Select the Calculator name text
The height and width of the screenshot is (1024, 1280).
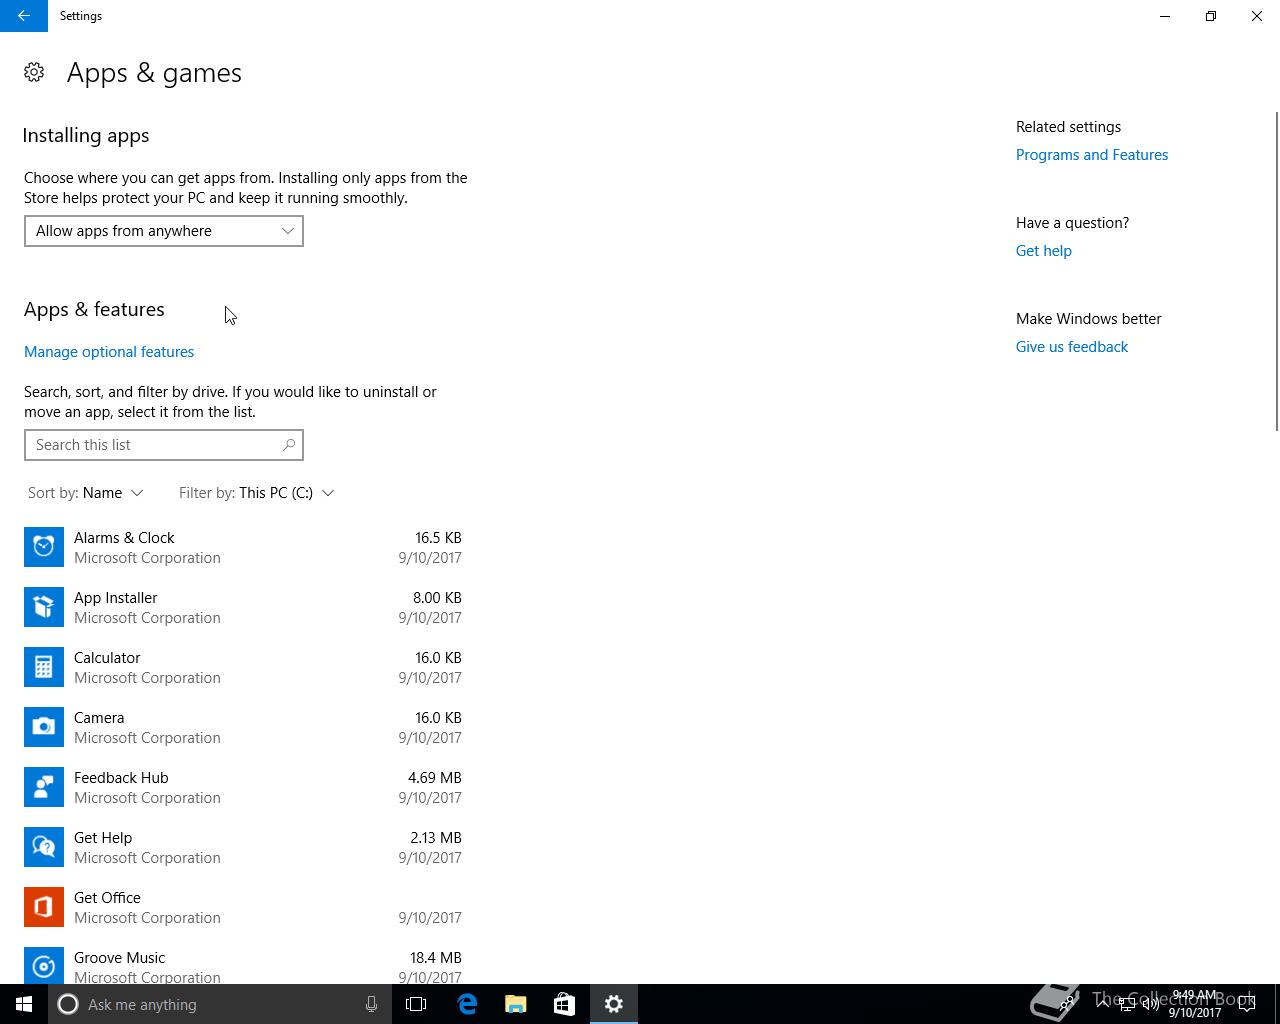(107, 658)
